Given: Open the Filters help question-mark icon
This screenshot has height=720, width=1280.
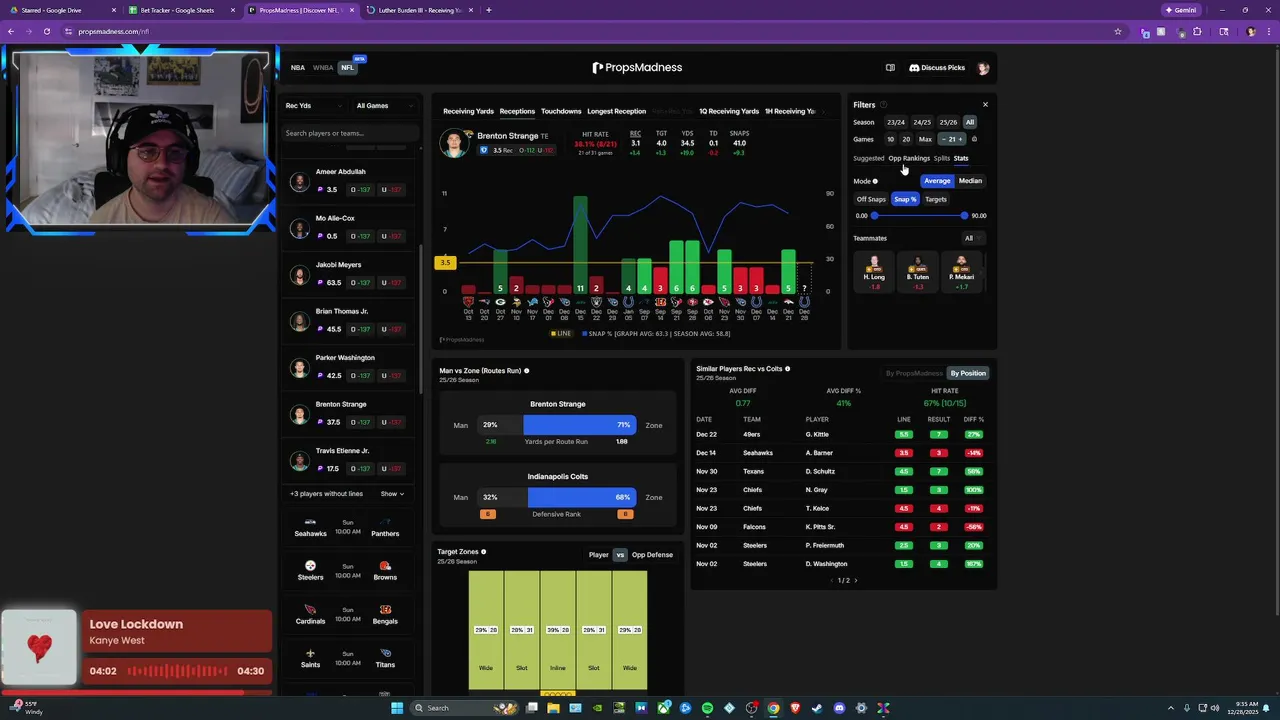Looking at the screenshot, I should pos(883,105).
